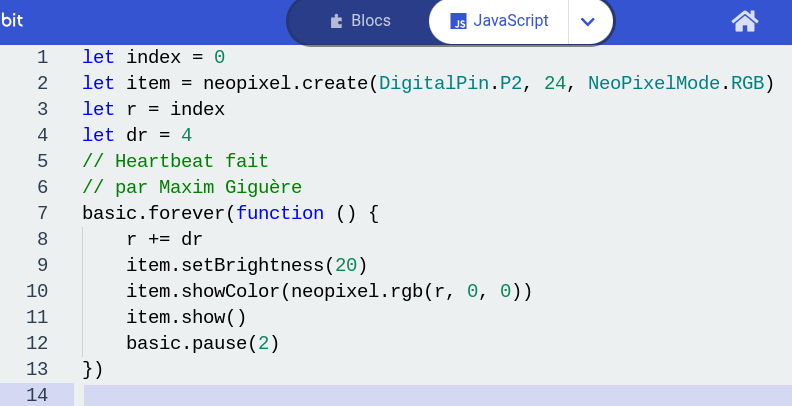Image resolution: width=792 pixels, height=406 pixels.
Task: Switch to the Blocs editor tab
Action: coord(361,21)
